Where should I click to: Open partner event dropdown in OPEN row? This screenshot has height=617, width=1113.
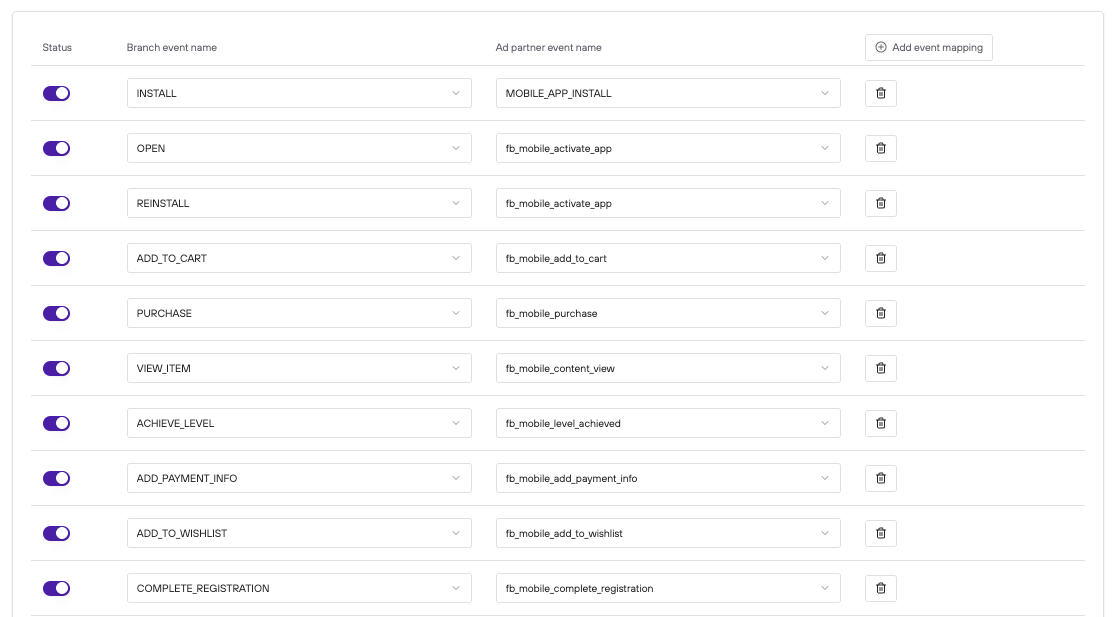pyautogui.click(x=668, y=148)
